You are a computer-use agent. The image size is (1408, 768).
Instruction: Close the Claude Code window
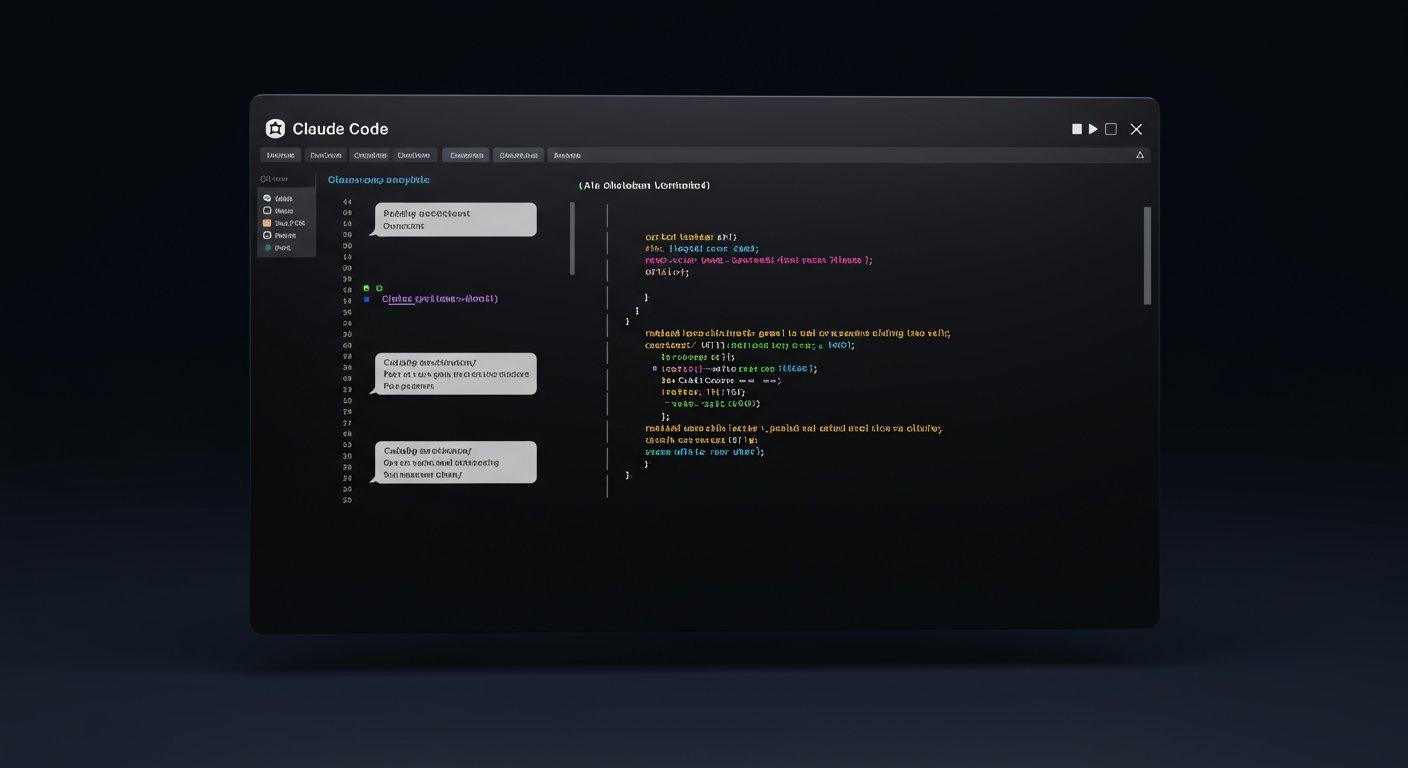point(1136,129)
